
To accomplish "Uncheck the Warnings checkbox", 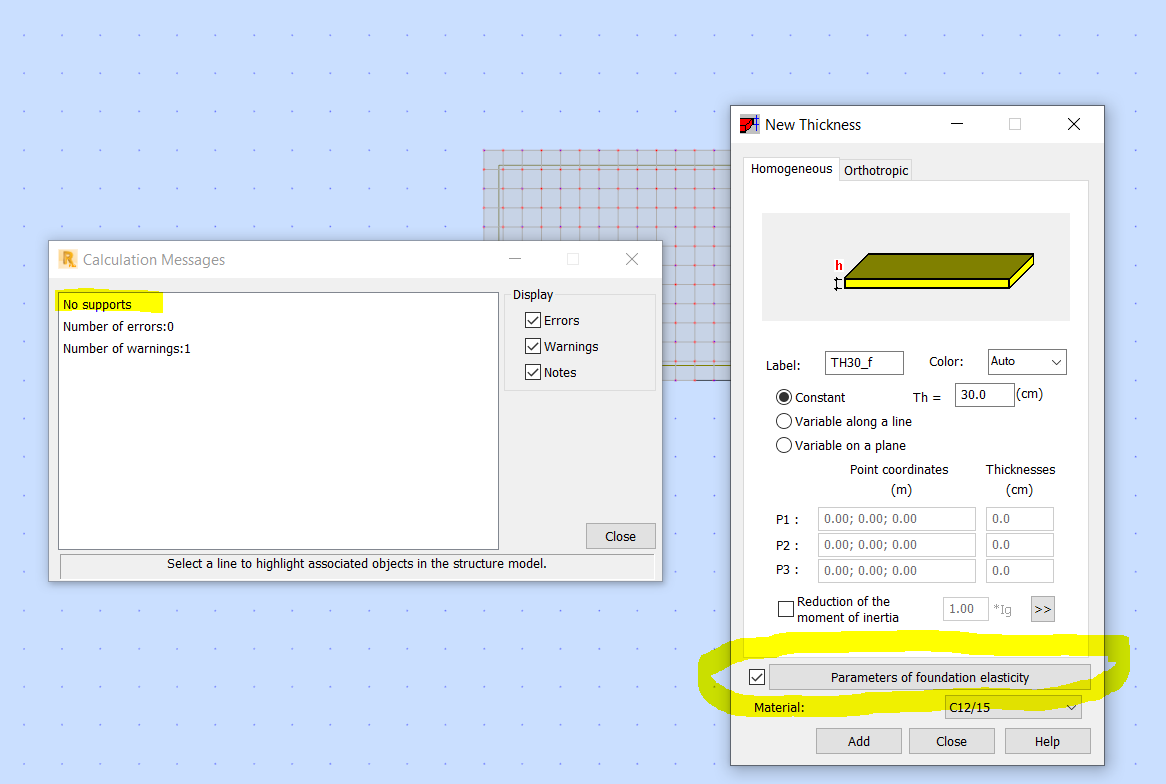I will point(533,346).
